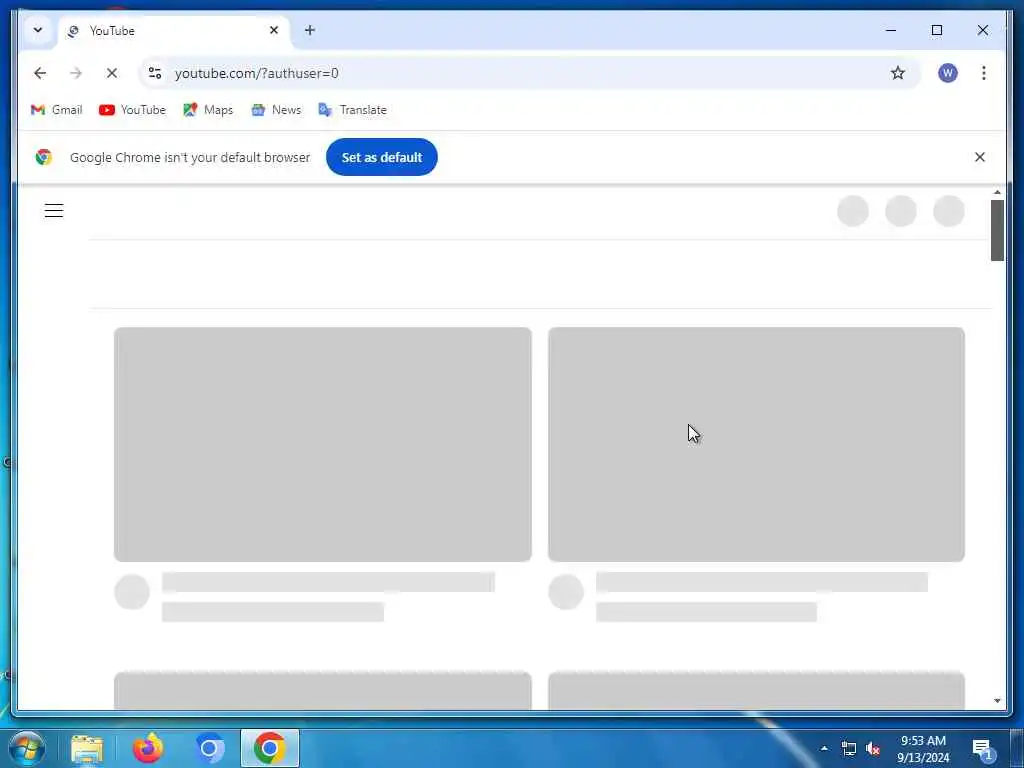
Task: Open the clock showing 9:53 AM
Action: click(923, 748)
